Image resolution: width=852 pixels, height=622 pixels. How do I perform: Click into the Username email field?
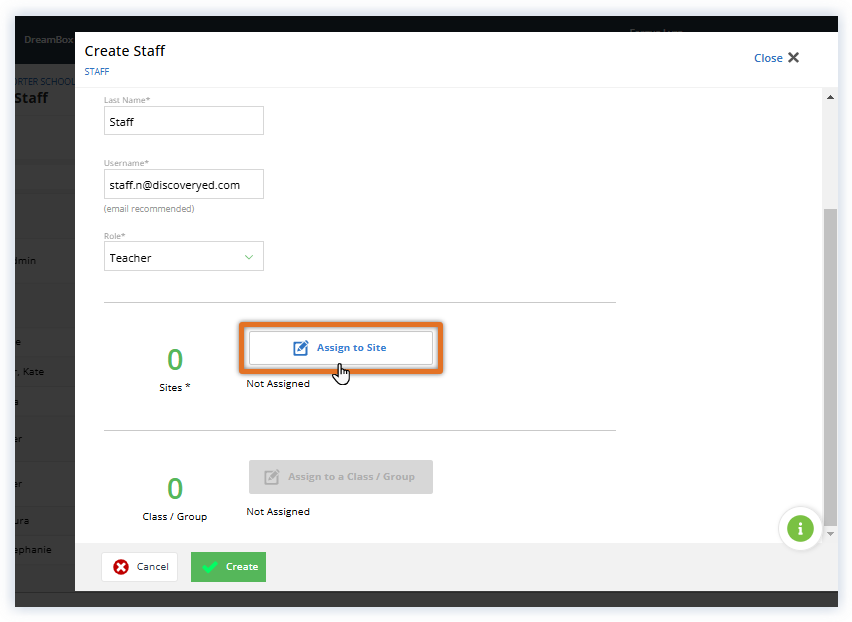coord(184,184)
